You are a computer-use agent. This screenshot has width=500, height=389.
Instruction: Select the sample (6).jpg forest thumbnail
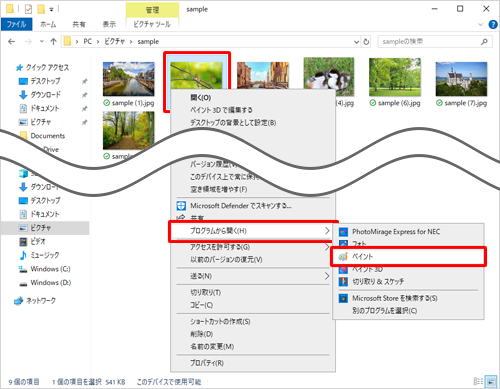[x=395, y=77]
